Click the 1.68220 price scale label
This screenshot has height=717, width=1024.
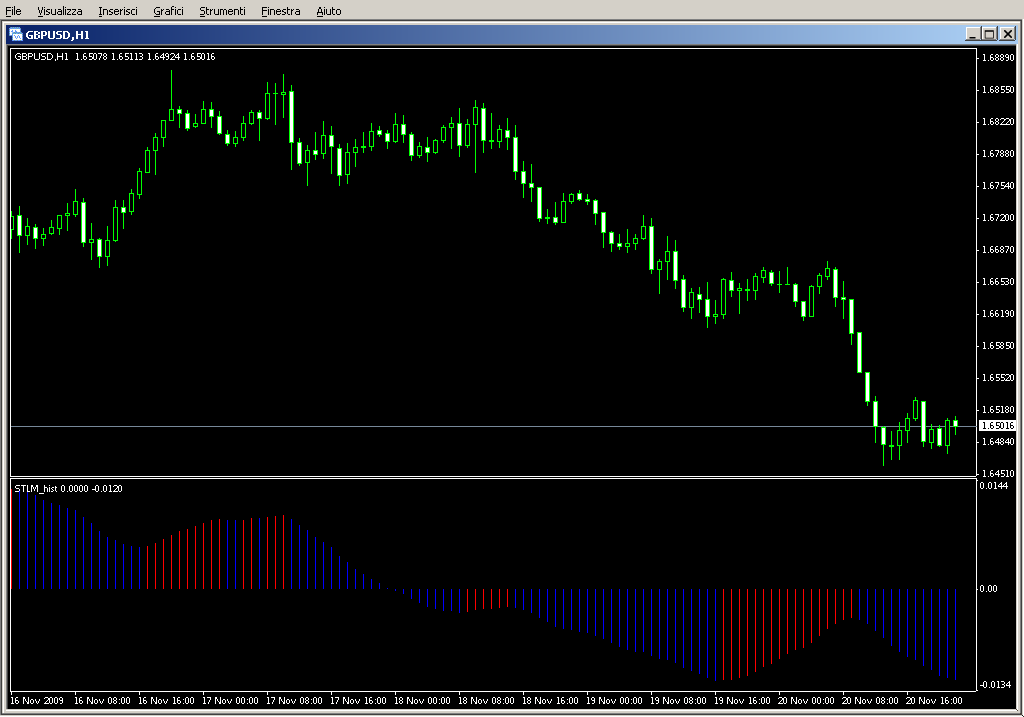pyautogui.click(x=999, y=121)
